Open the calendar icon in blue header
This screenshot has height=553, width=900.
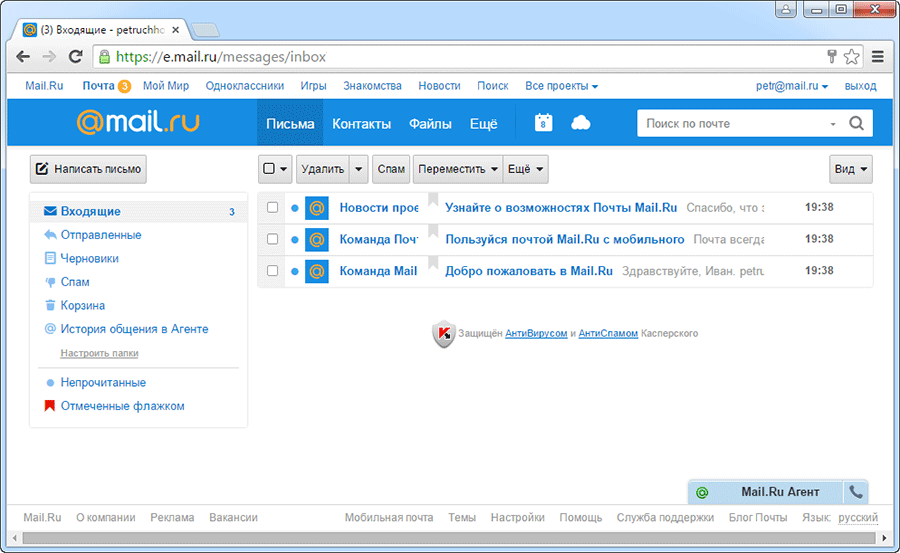[543, 122]
